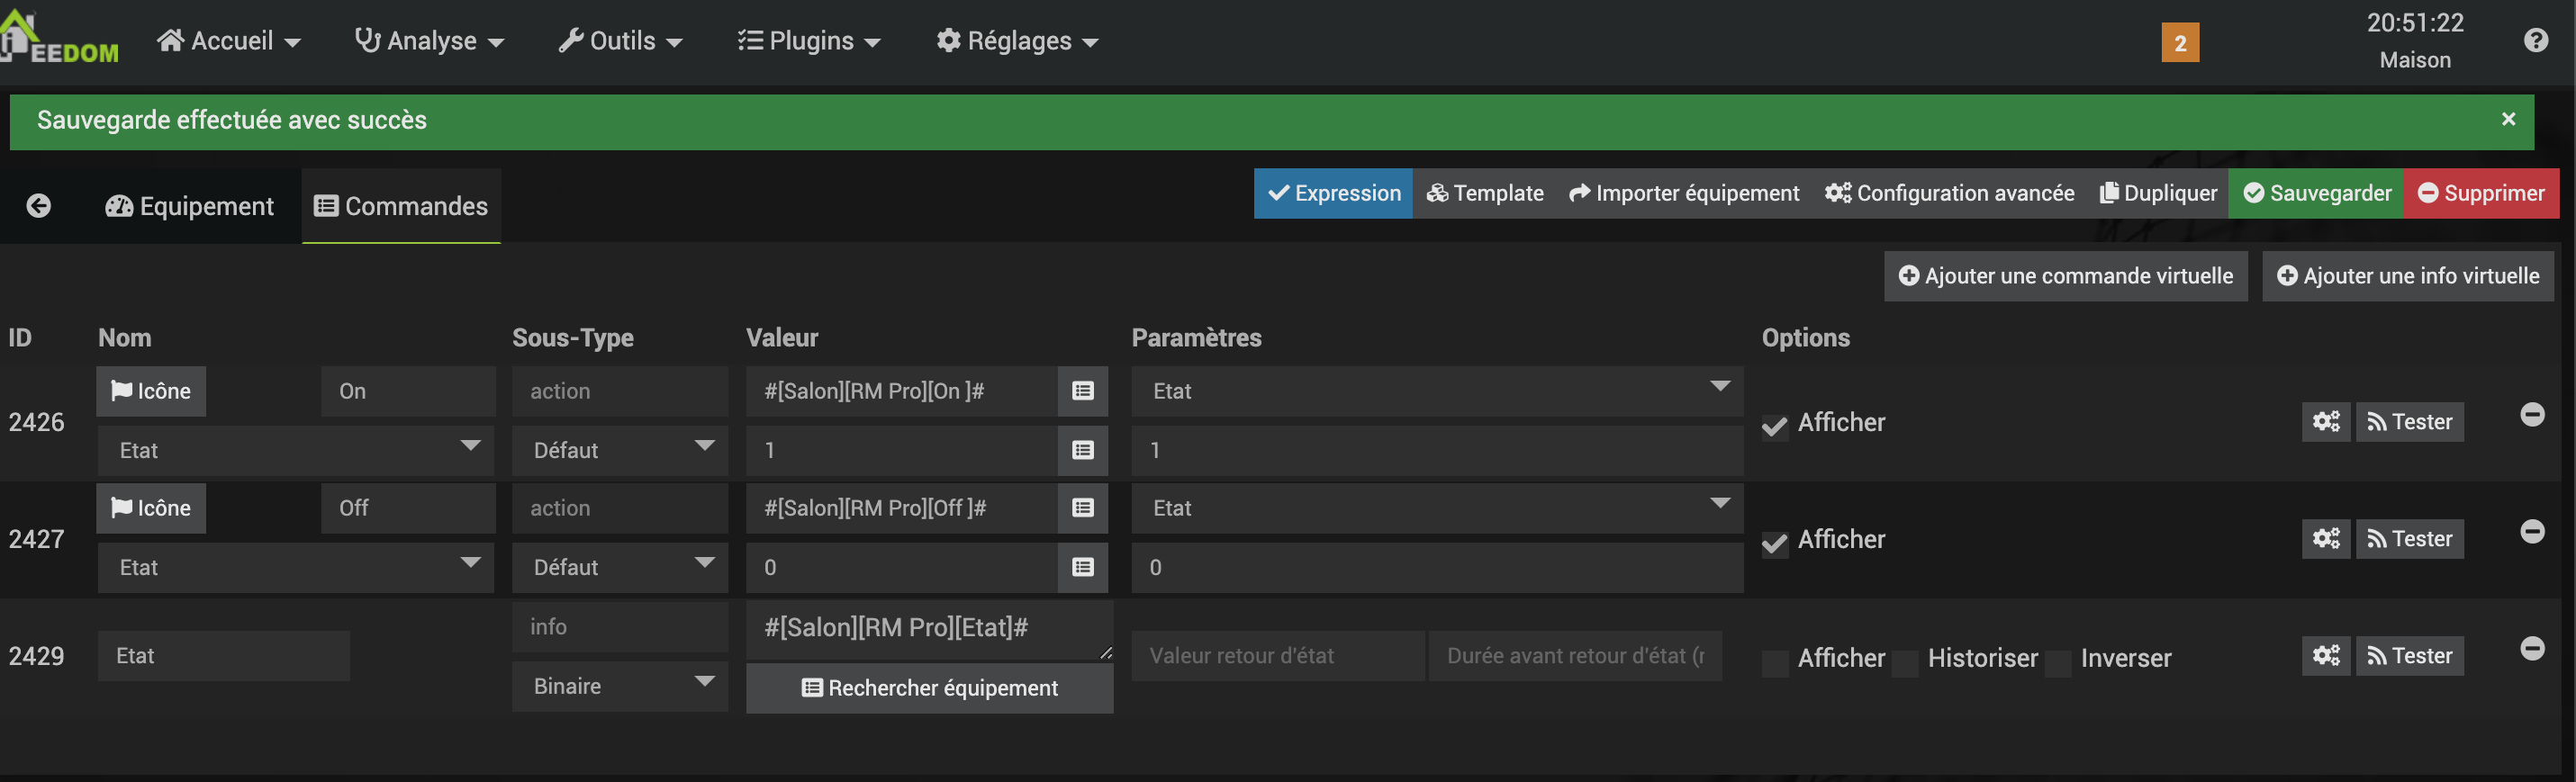Viewport: 2576px width, 782px height.
Task: Click the orange notification badge showing 2
Action: [x=2180, y=43]
